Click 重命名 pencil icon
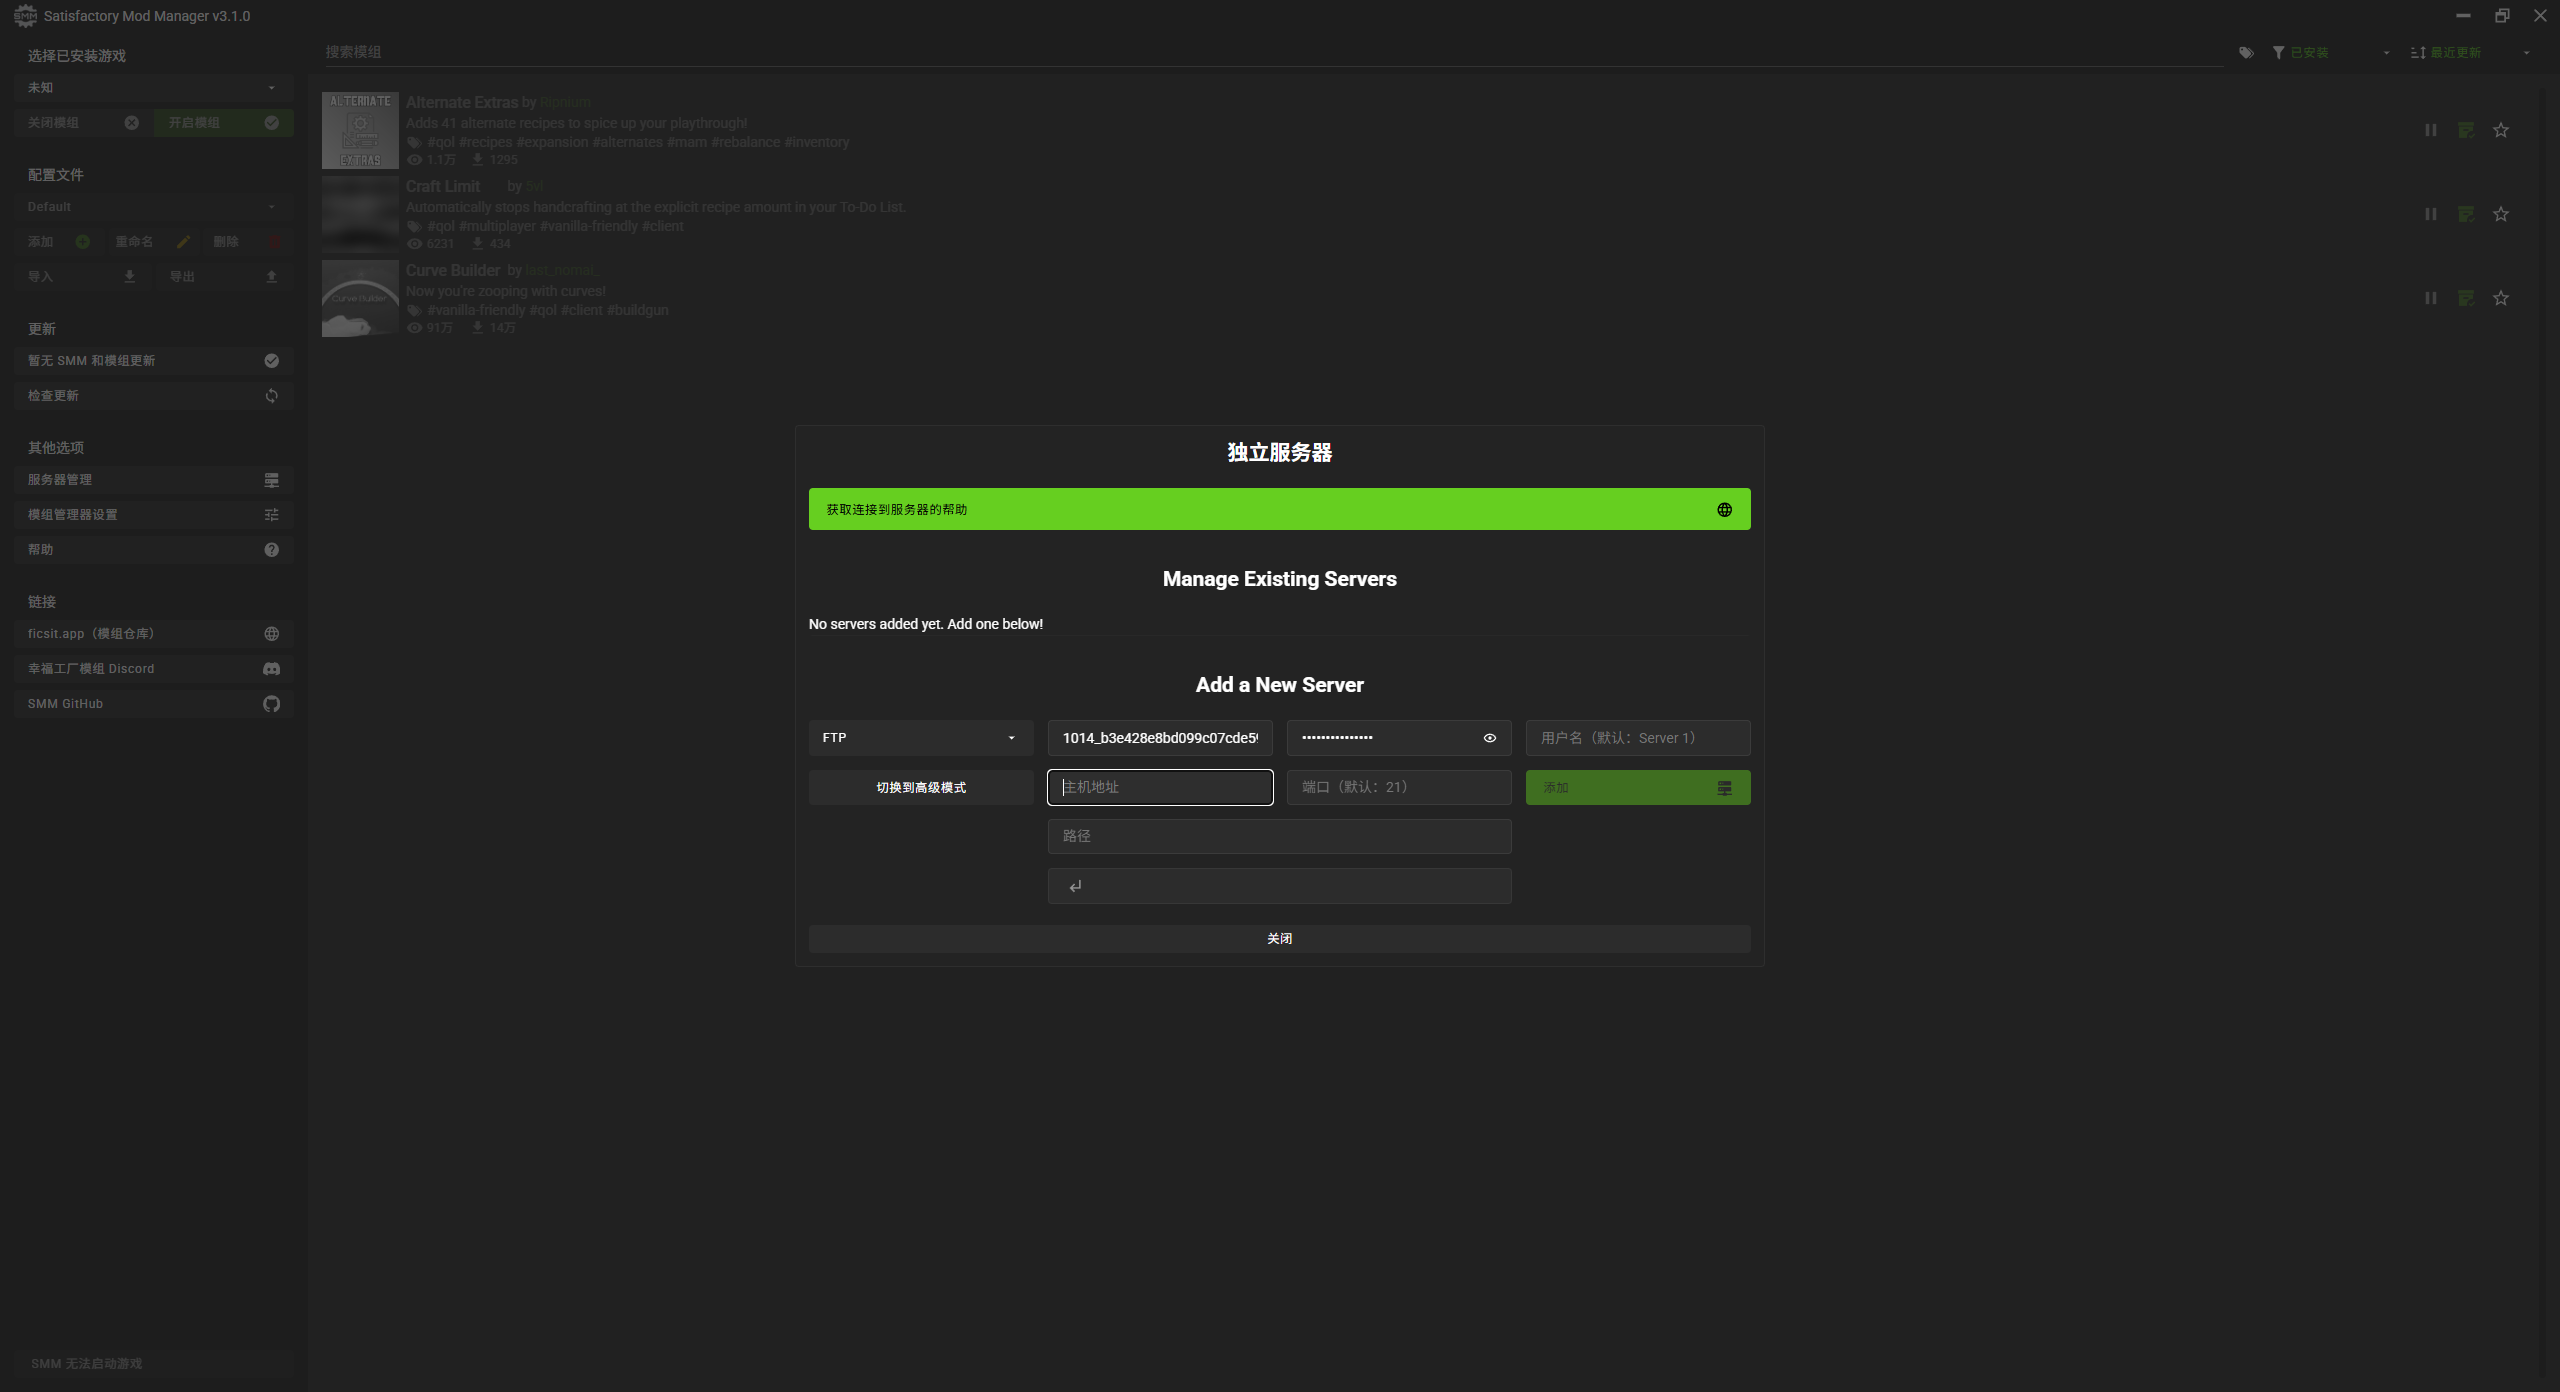The width and height of the screenshot is (2560, 1392). 183,242
